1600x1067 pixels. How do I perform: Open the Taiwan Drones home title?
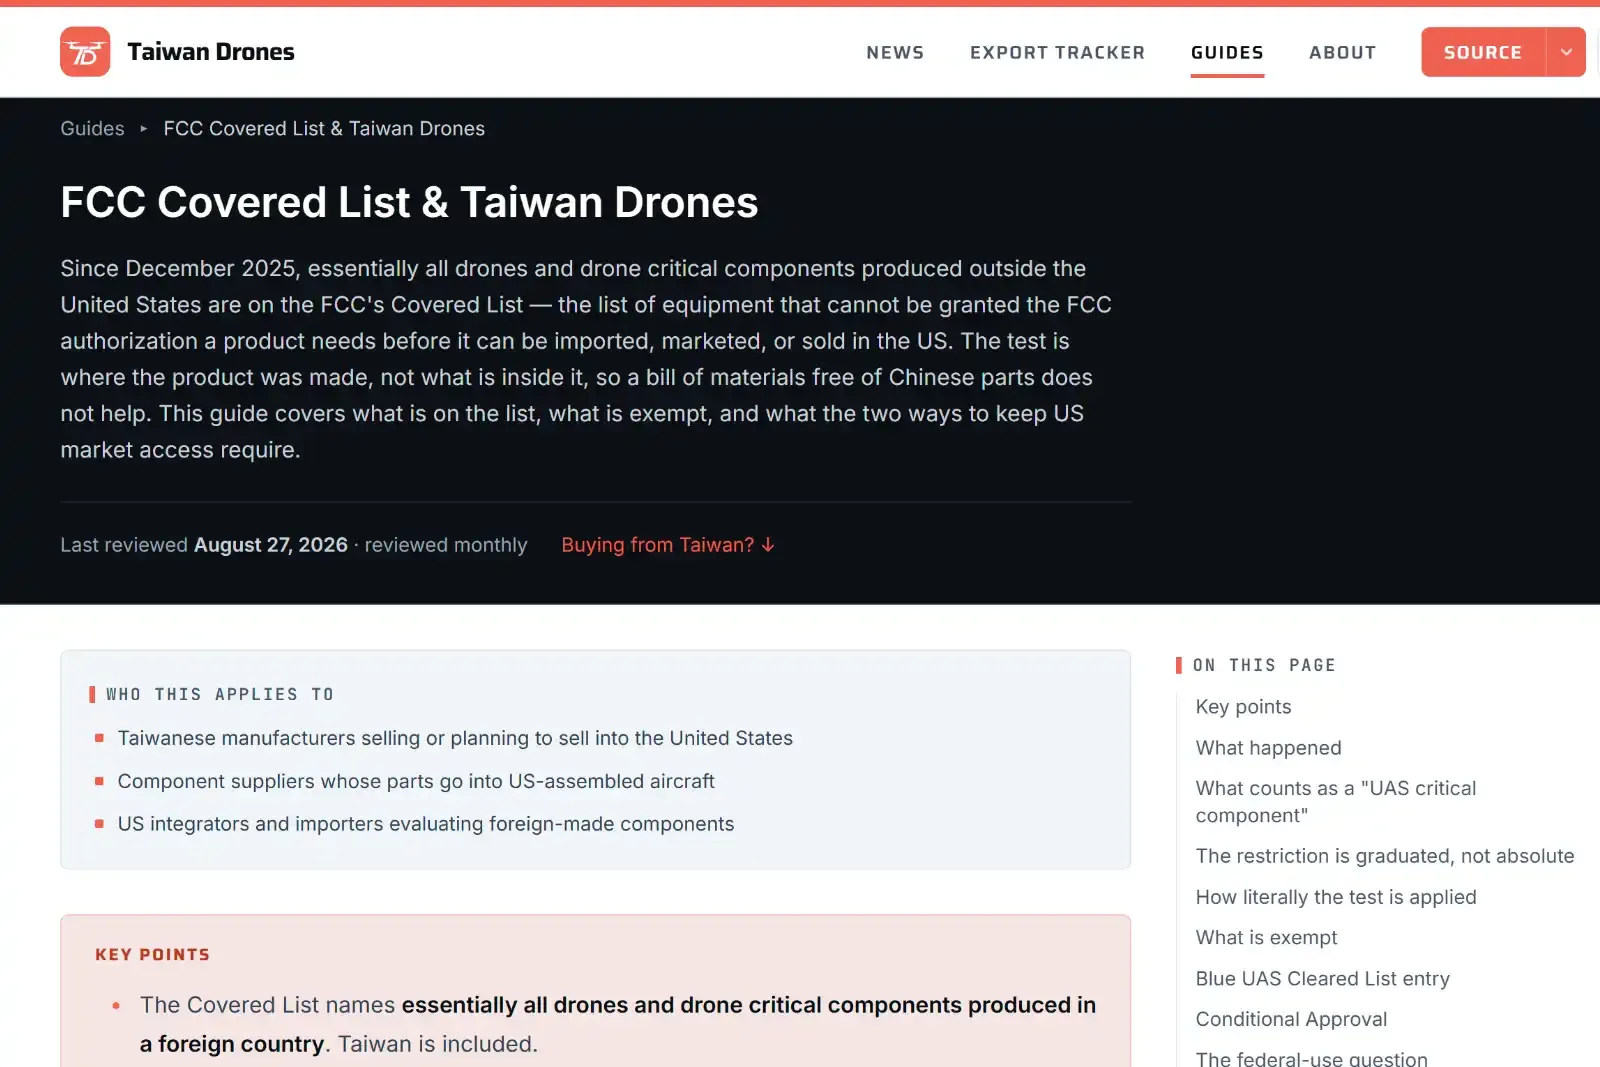point(211,52)
